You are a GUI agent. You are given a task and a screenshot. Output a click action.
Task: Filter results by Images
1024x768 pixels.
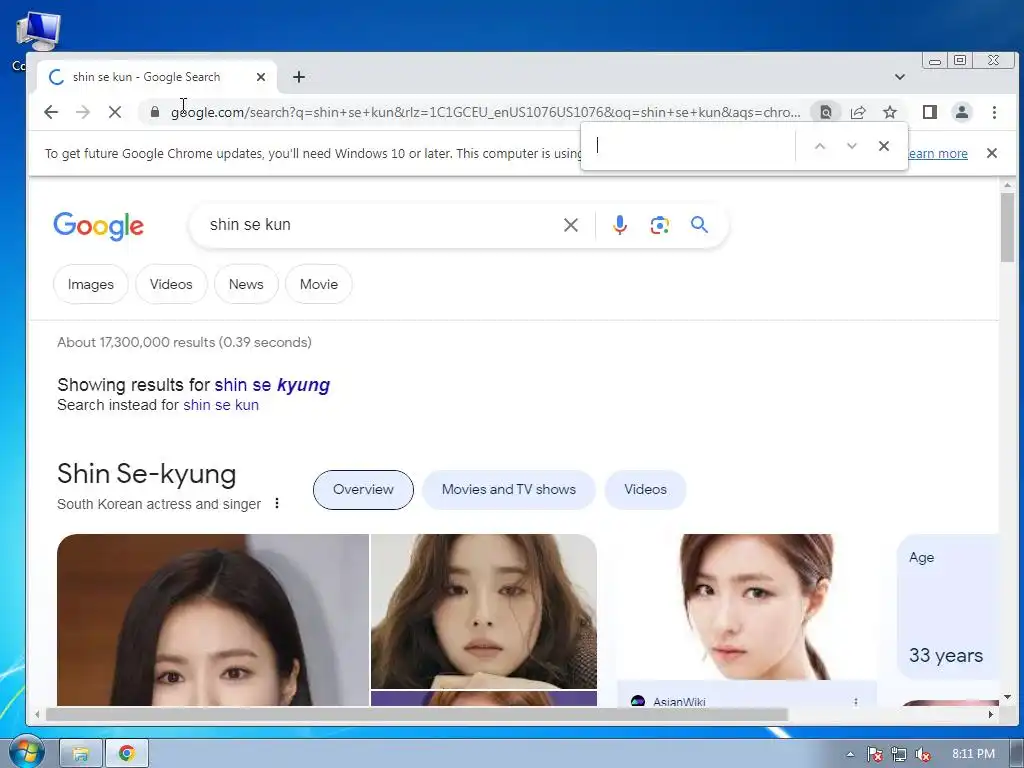pyautogui.click(x=91, y=284)
